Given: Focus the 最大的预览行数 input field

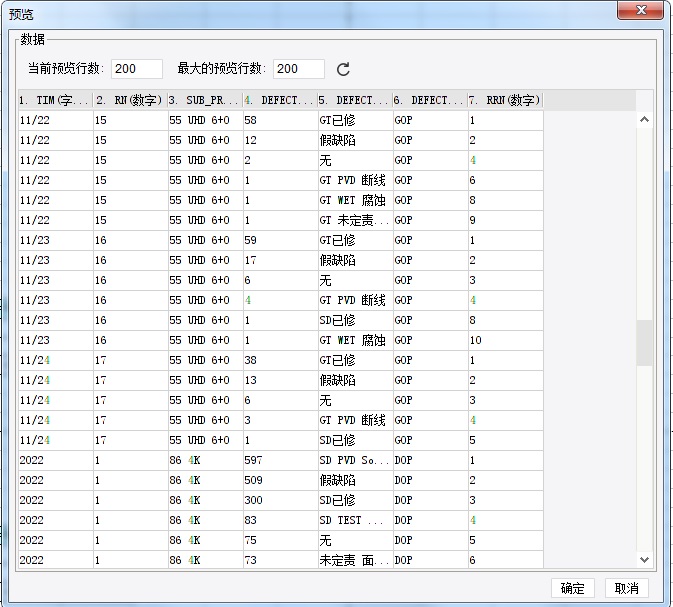Looking at the screenshot, I should [x=299, y=69].
